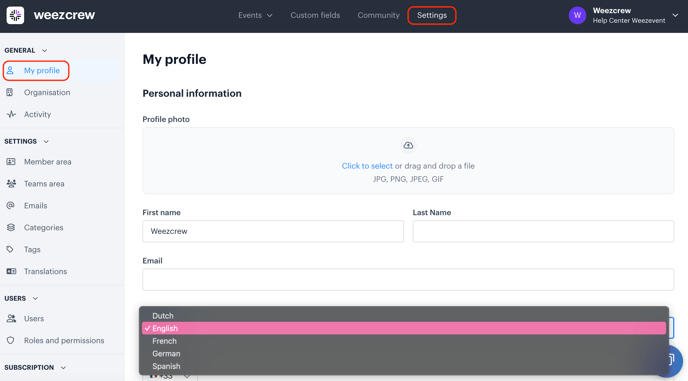Click the 'Click to select' link

(x=367, y=166)
